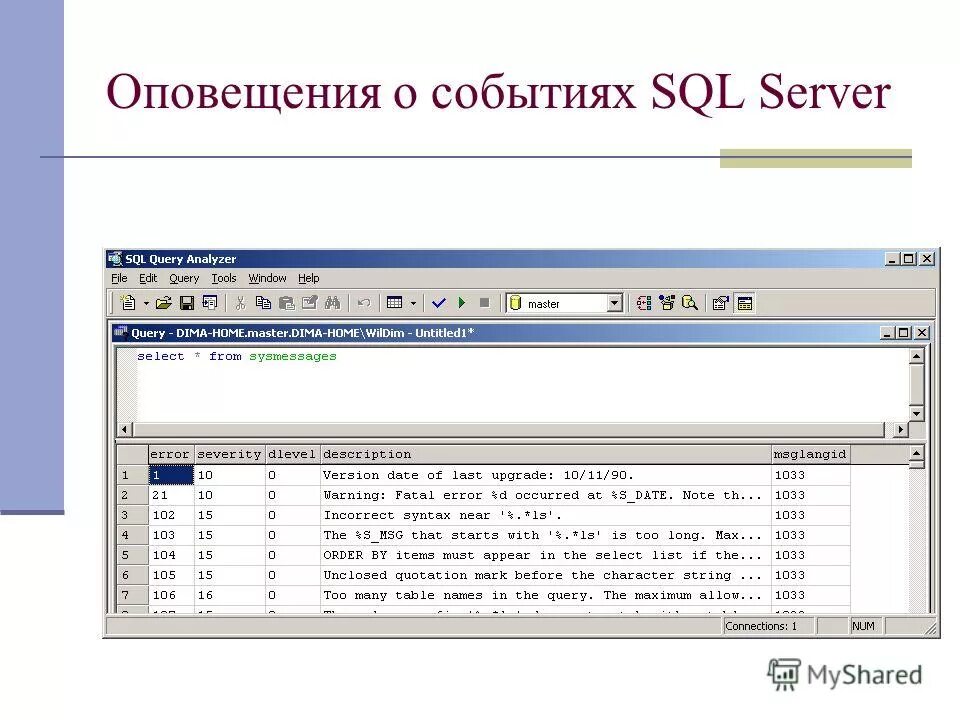Open the Query menu
The width and height of the screenshot is (960, 720).
(x=184, y=278)
